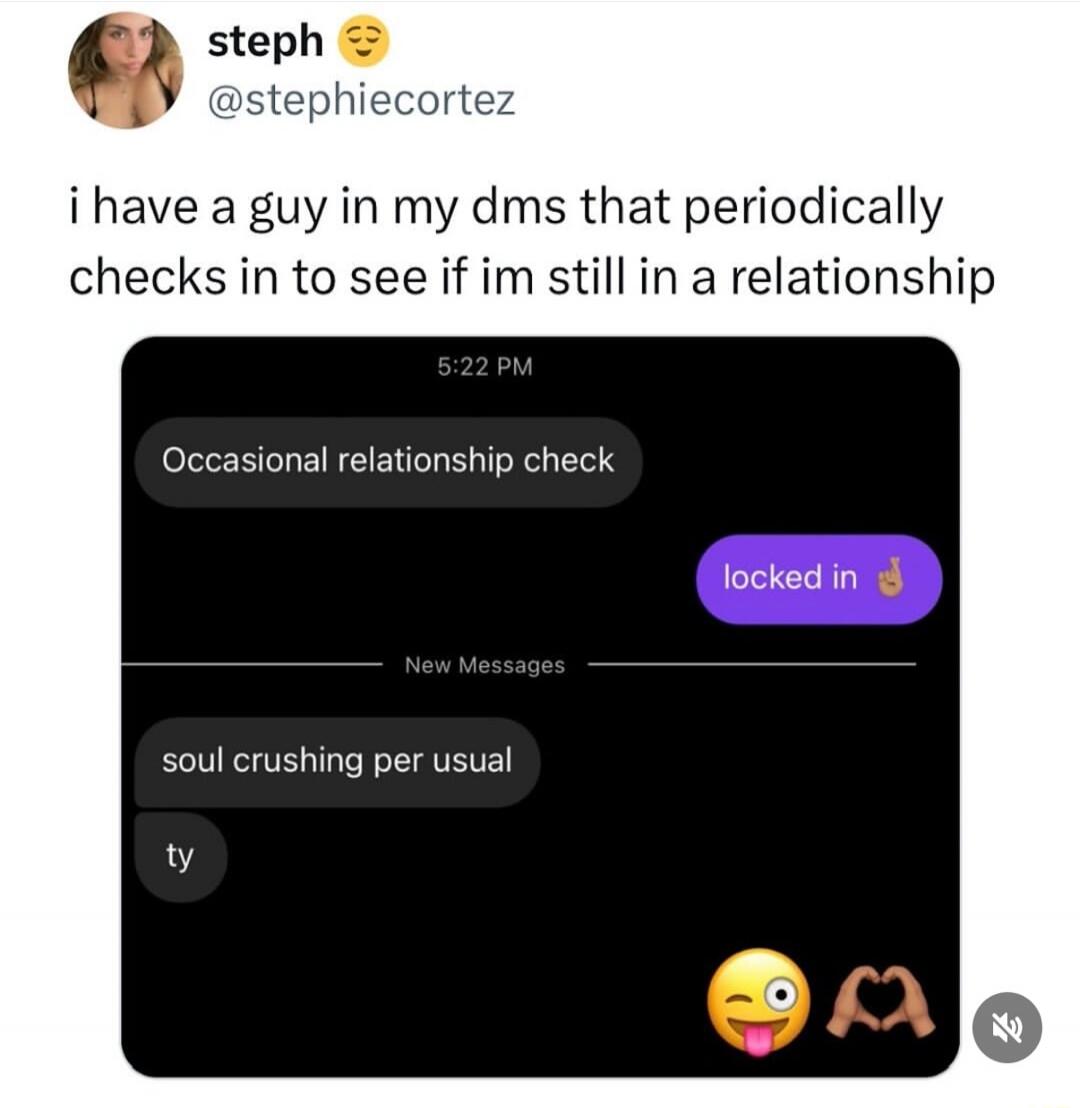
Task: Tap the relieved face emoji beside steph
Action: click(363, 42)
